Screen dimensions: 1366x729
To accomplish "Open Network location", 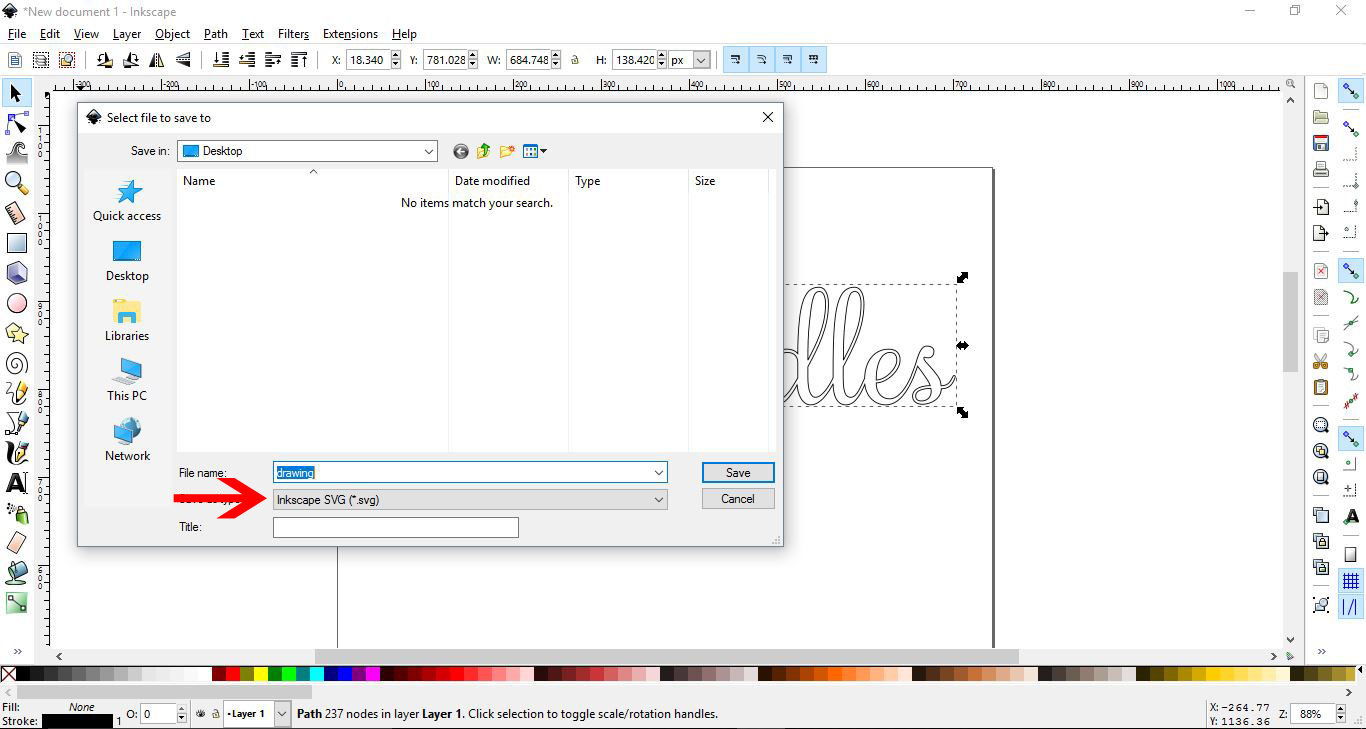I will pos(127,440).
